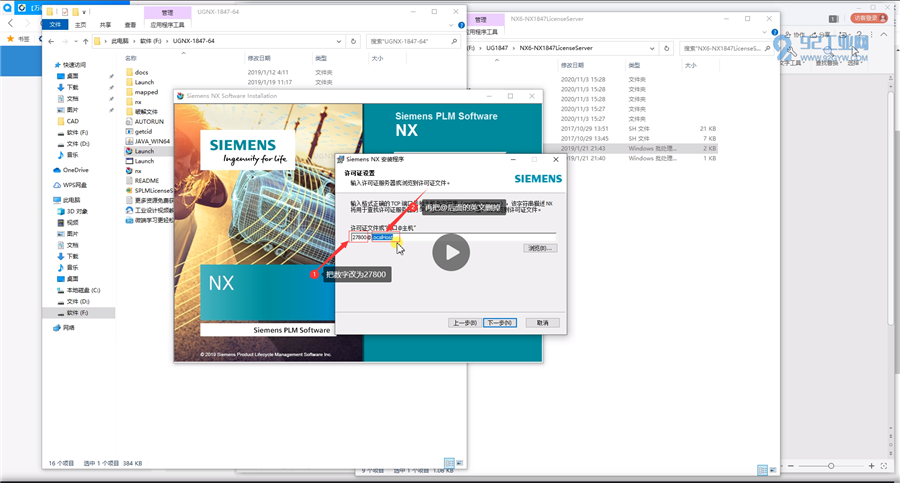Click the back arrow in UGNX-1847-64 explorer
Screen dimensions: 900x483
tap(52, 41)
